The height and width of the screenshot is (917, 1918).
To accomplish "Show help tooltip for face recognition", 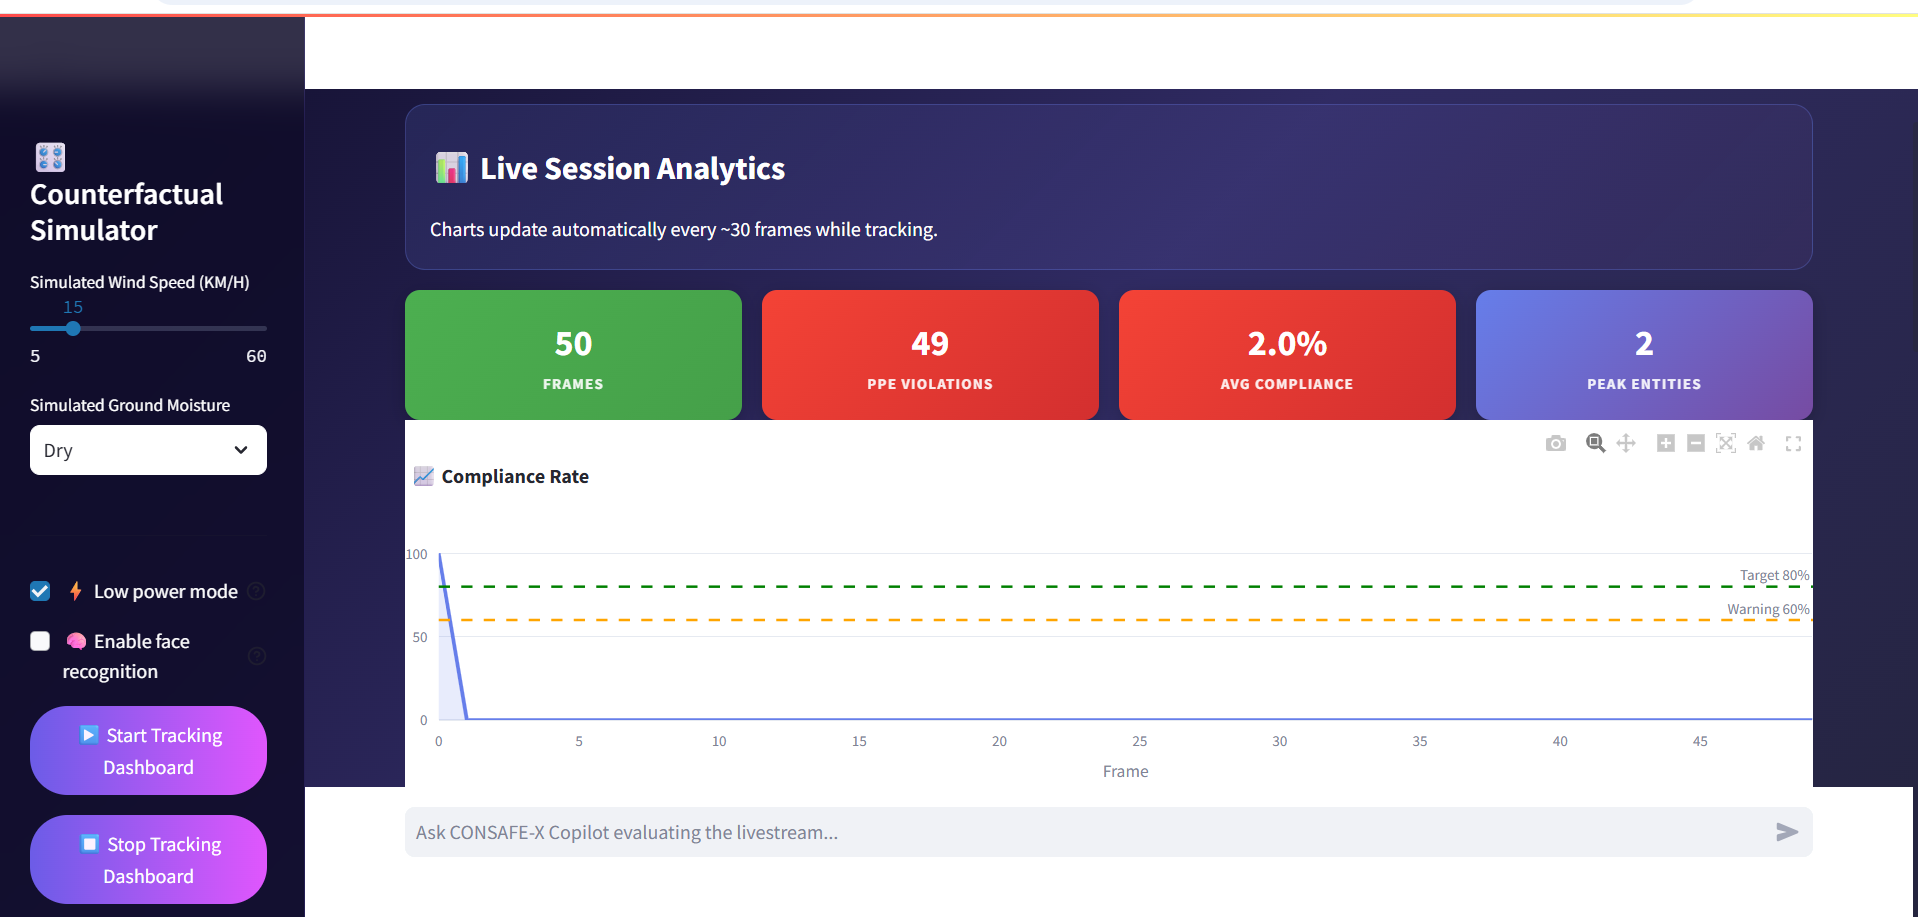I will [x=256, y=656].
